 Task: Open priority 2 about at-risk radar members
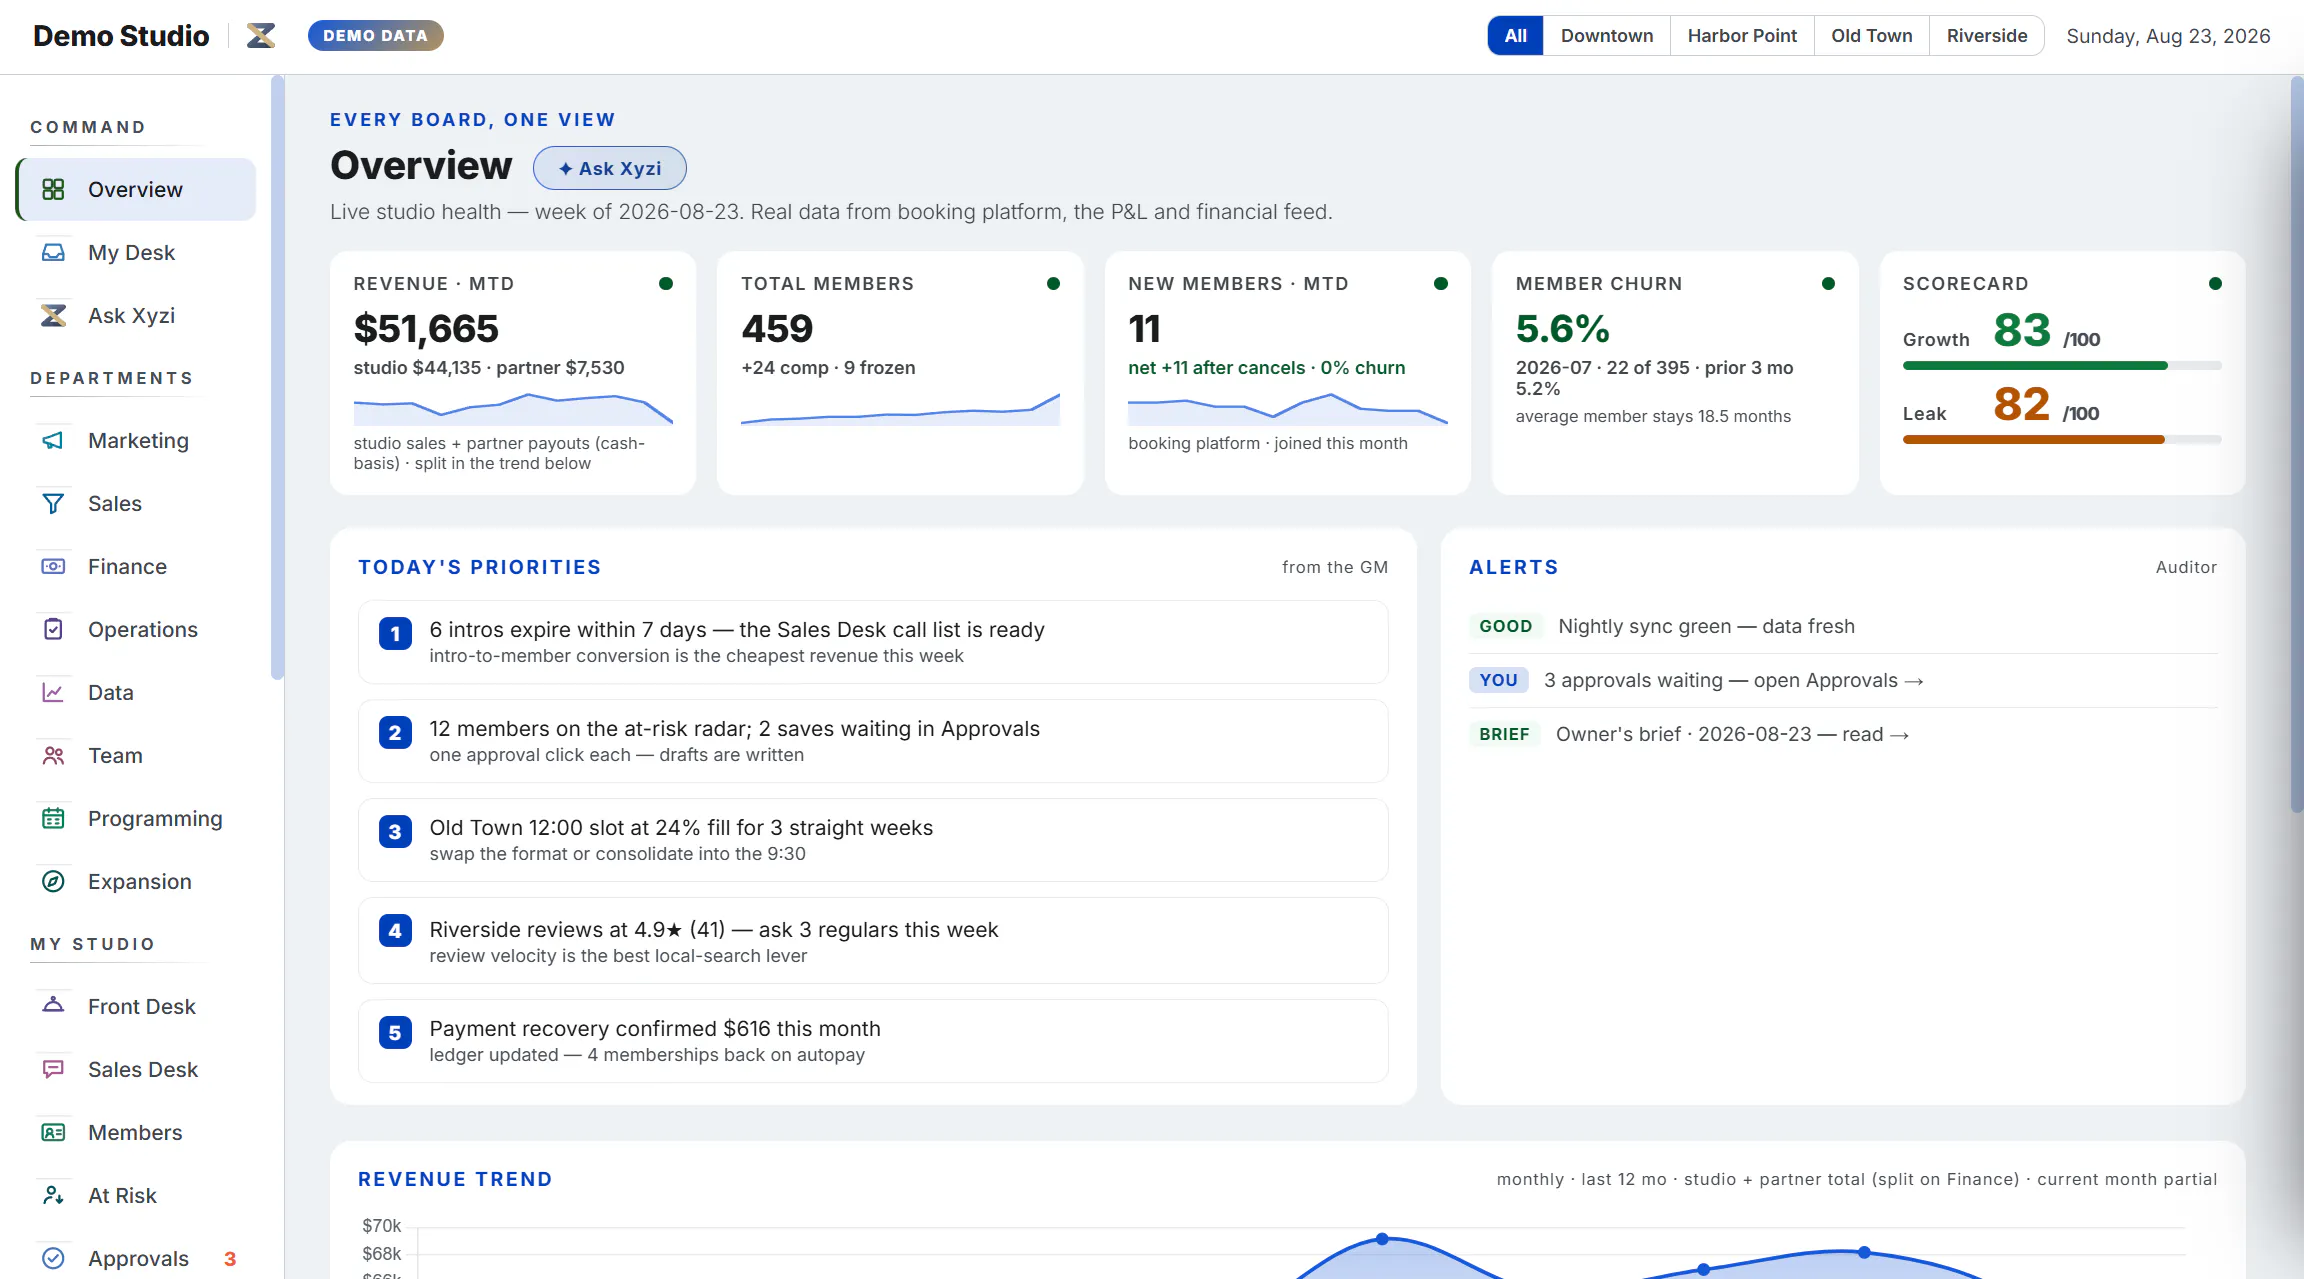point(873,741)
